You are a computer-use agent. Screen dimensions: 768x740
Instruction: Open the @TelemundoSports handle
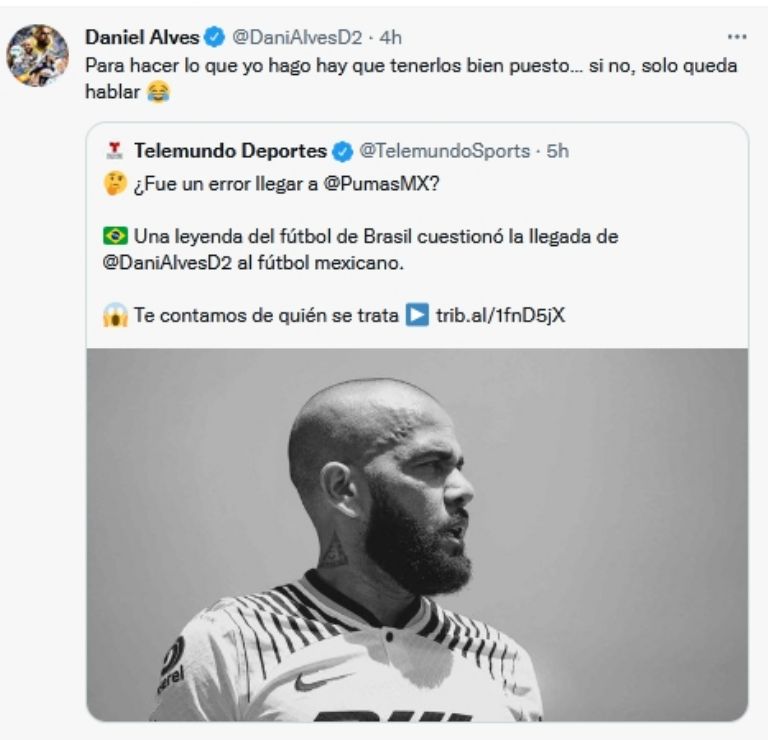click(x=444, y=152)
